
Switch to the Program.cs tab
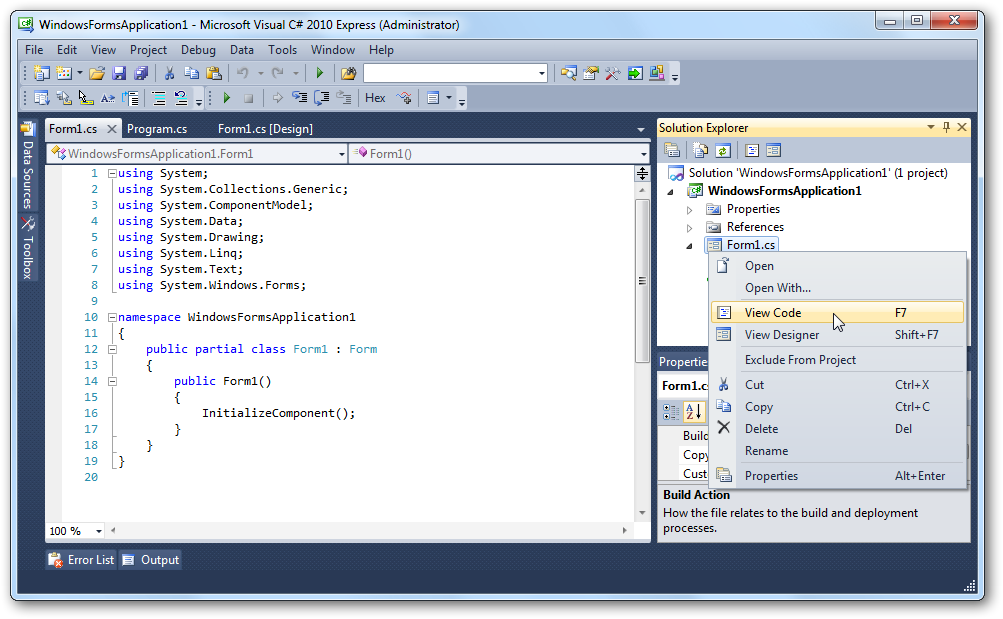(x=157, y=129)
